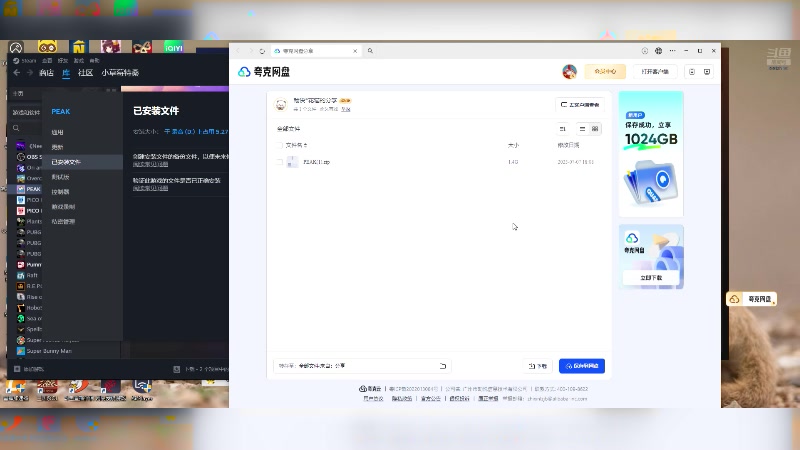Viewport: 800px width, 450px height.
Task: Click the second underlined footer link
Action: [402, 399]
